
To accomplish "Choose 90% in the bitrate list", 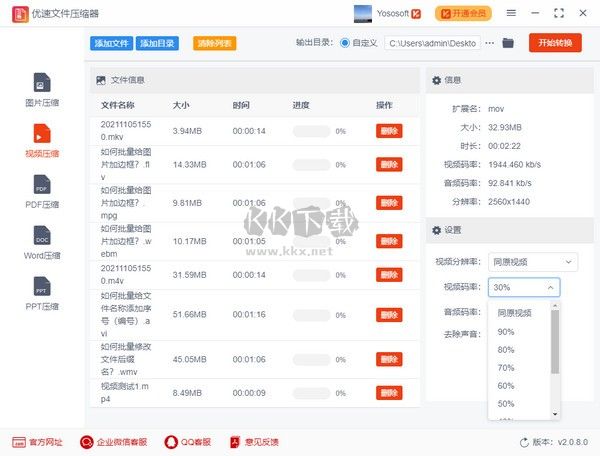I will click(x=506, y=332).
